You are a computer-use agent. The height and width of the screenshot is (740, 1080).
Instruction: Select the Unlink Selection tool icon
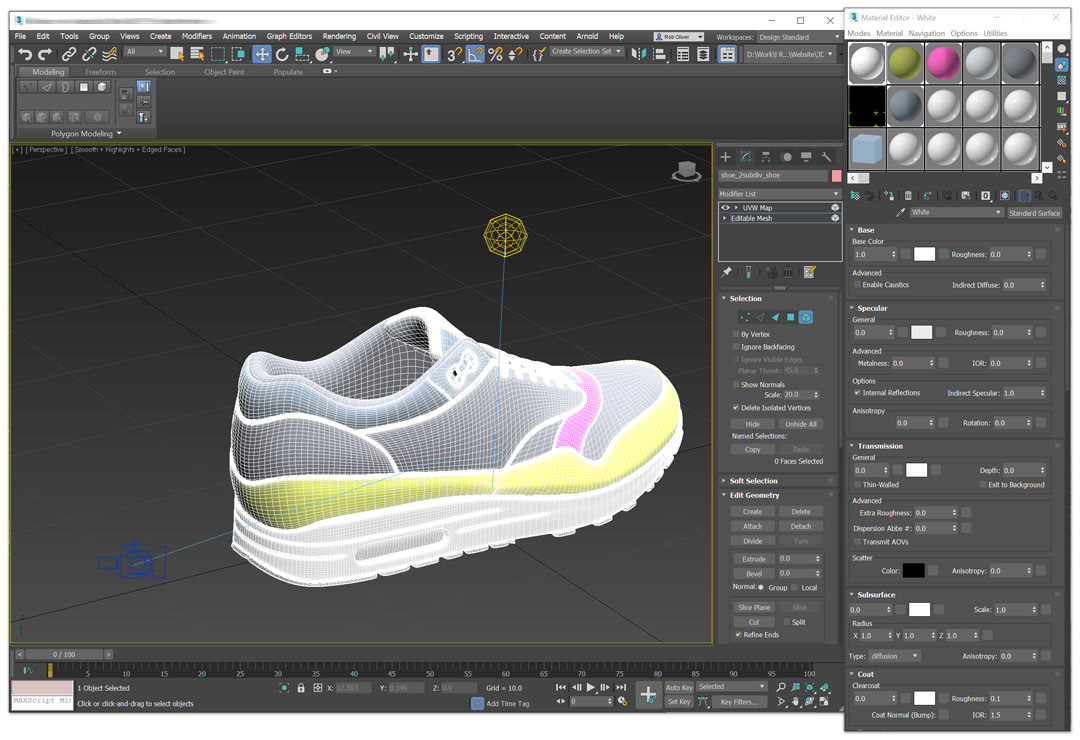pos(89,54)
